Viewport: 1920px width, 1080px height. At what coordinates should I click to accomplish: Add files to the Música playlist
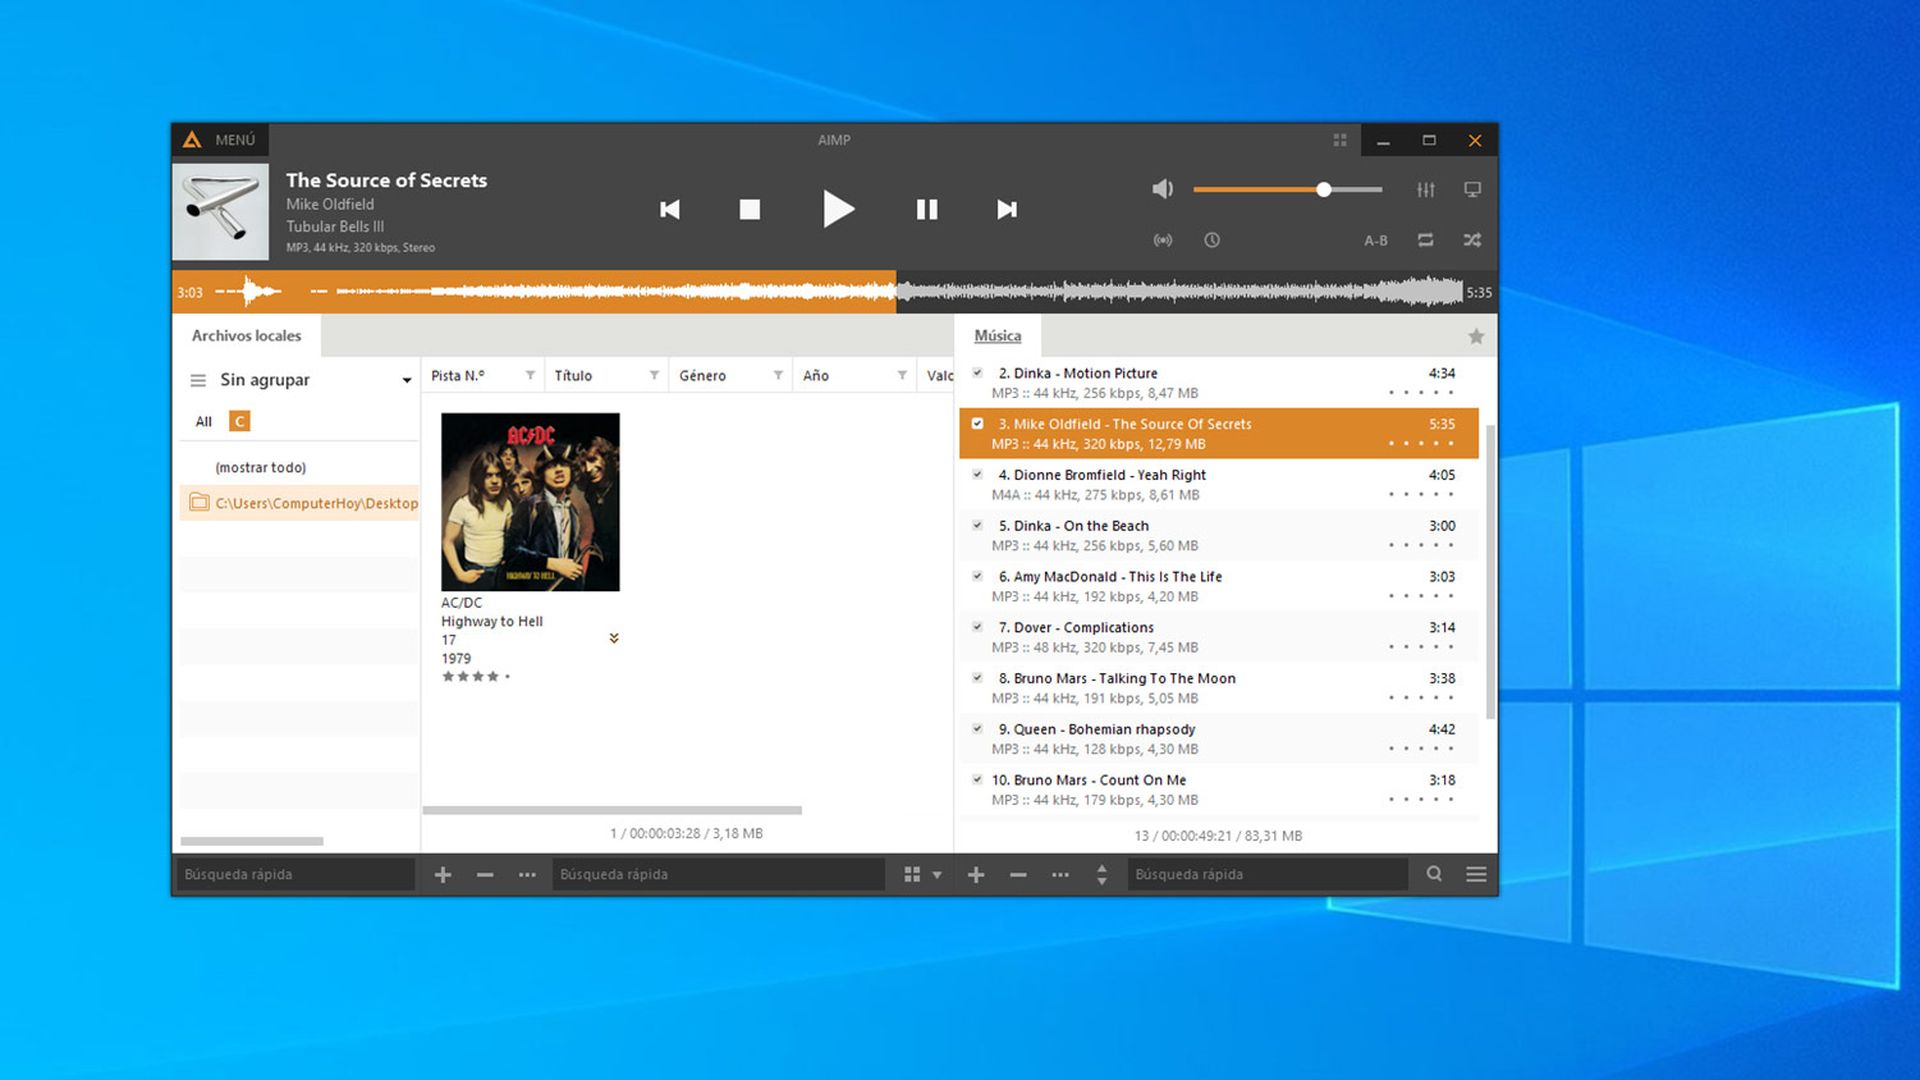[975, 874]
